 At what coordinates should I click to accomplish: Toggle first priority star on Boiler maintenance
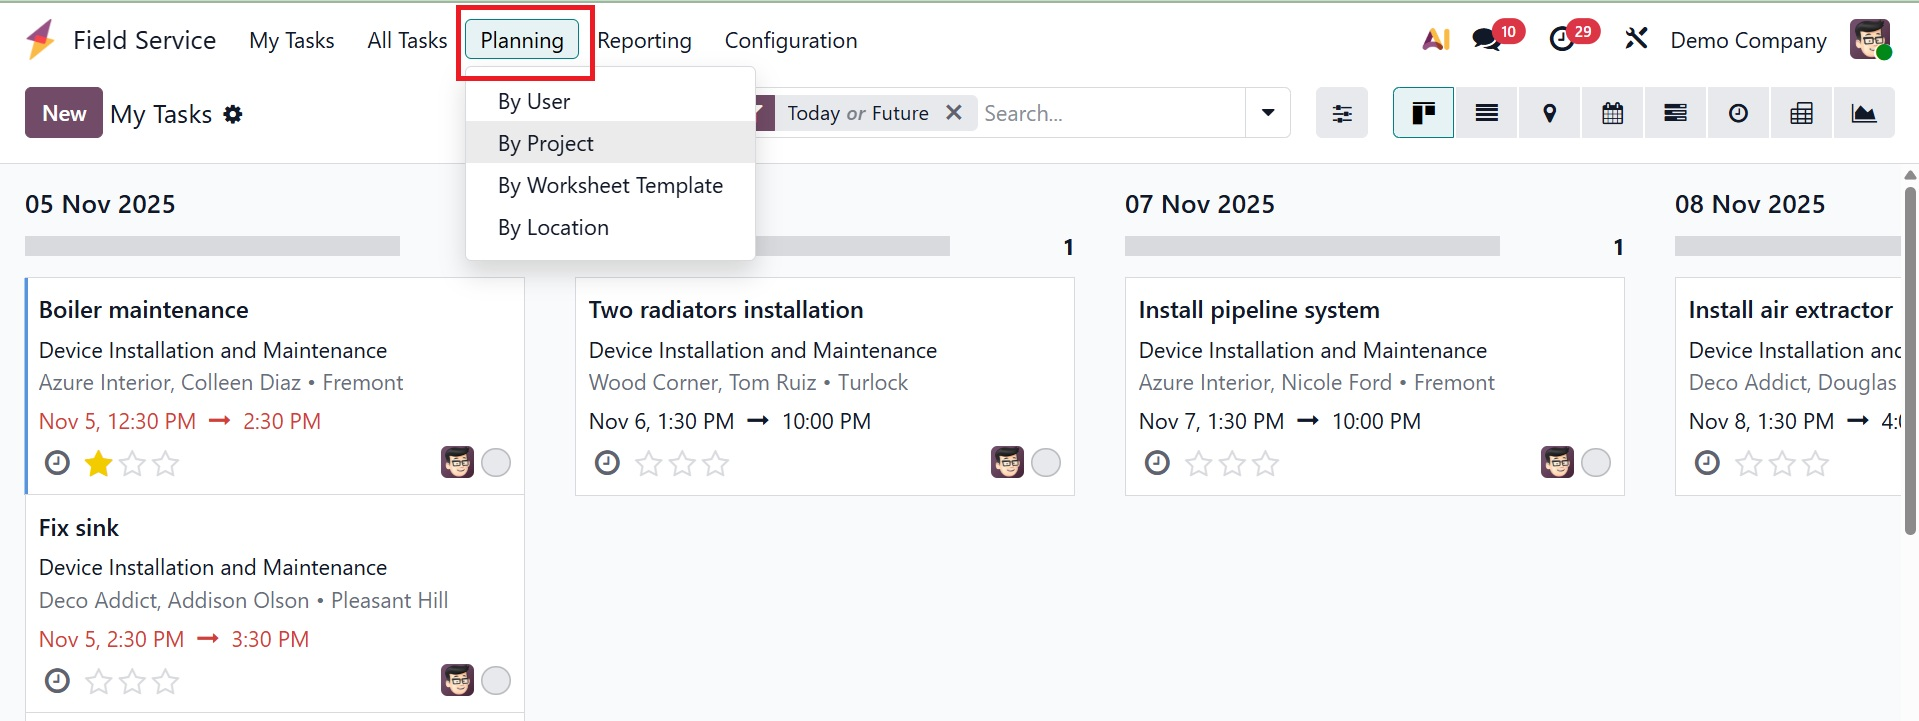click(x=98, y=463)
